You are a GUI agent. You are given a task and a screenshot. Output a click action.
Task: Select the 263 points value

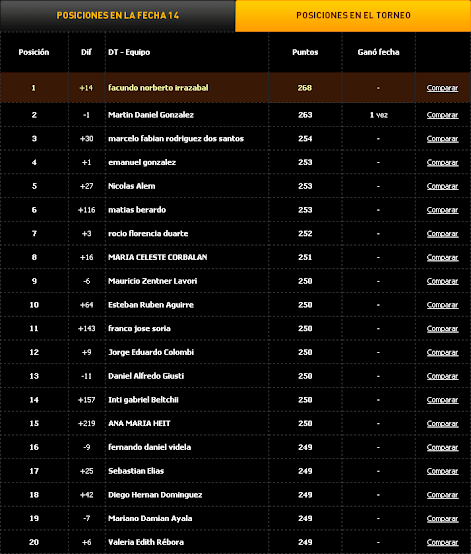point(305,115)
